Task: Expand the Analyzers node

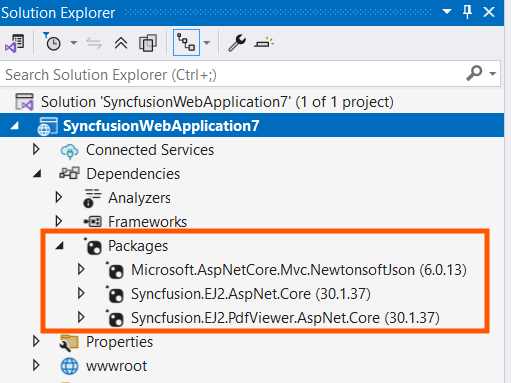Action: click(59, 198)
